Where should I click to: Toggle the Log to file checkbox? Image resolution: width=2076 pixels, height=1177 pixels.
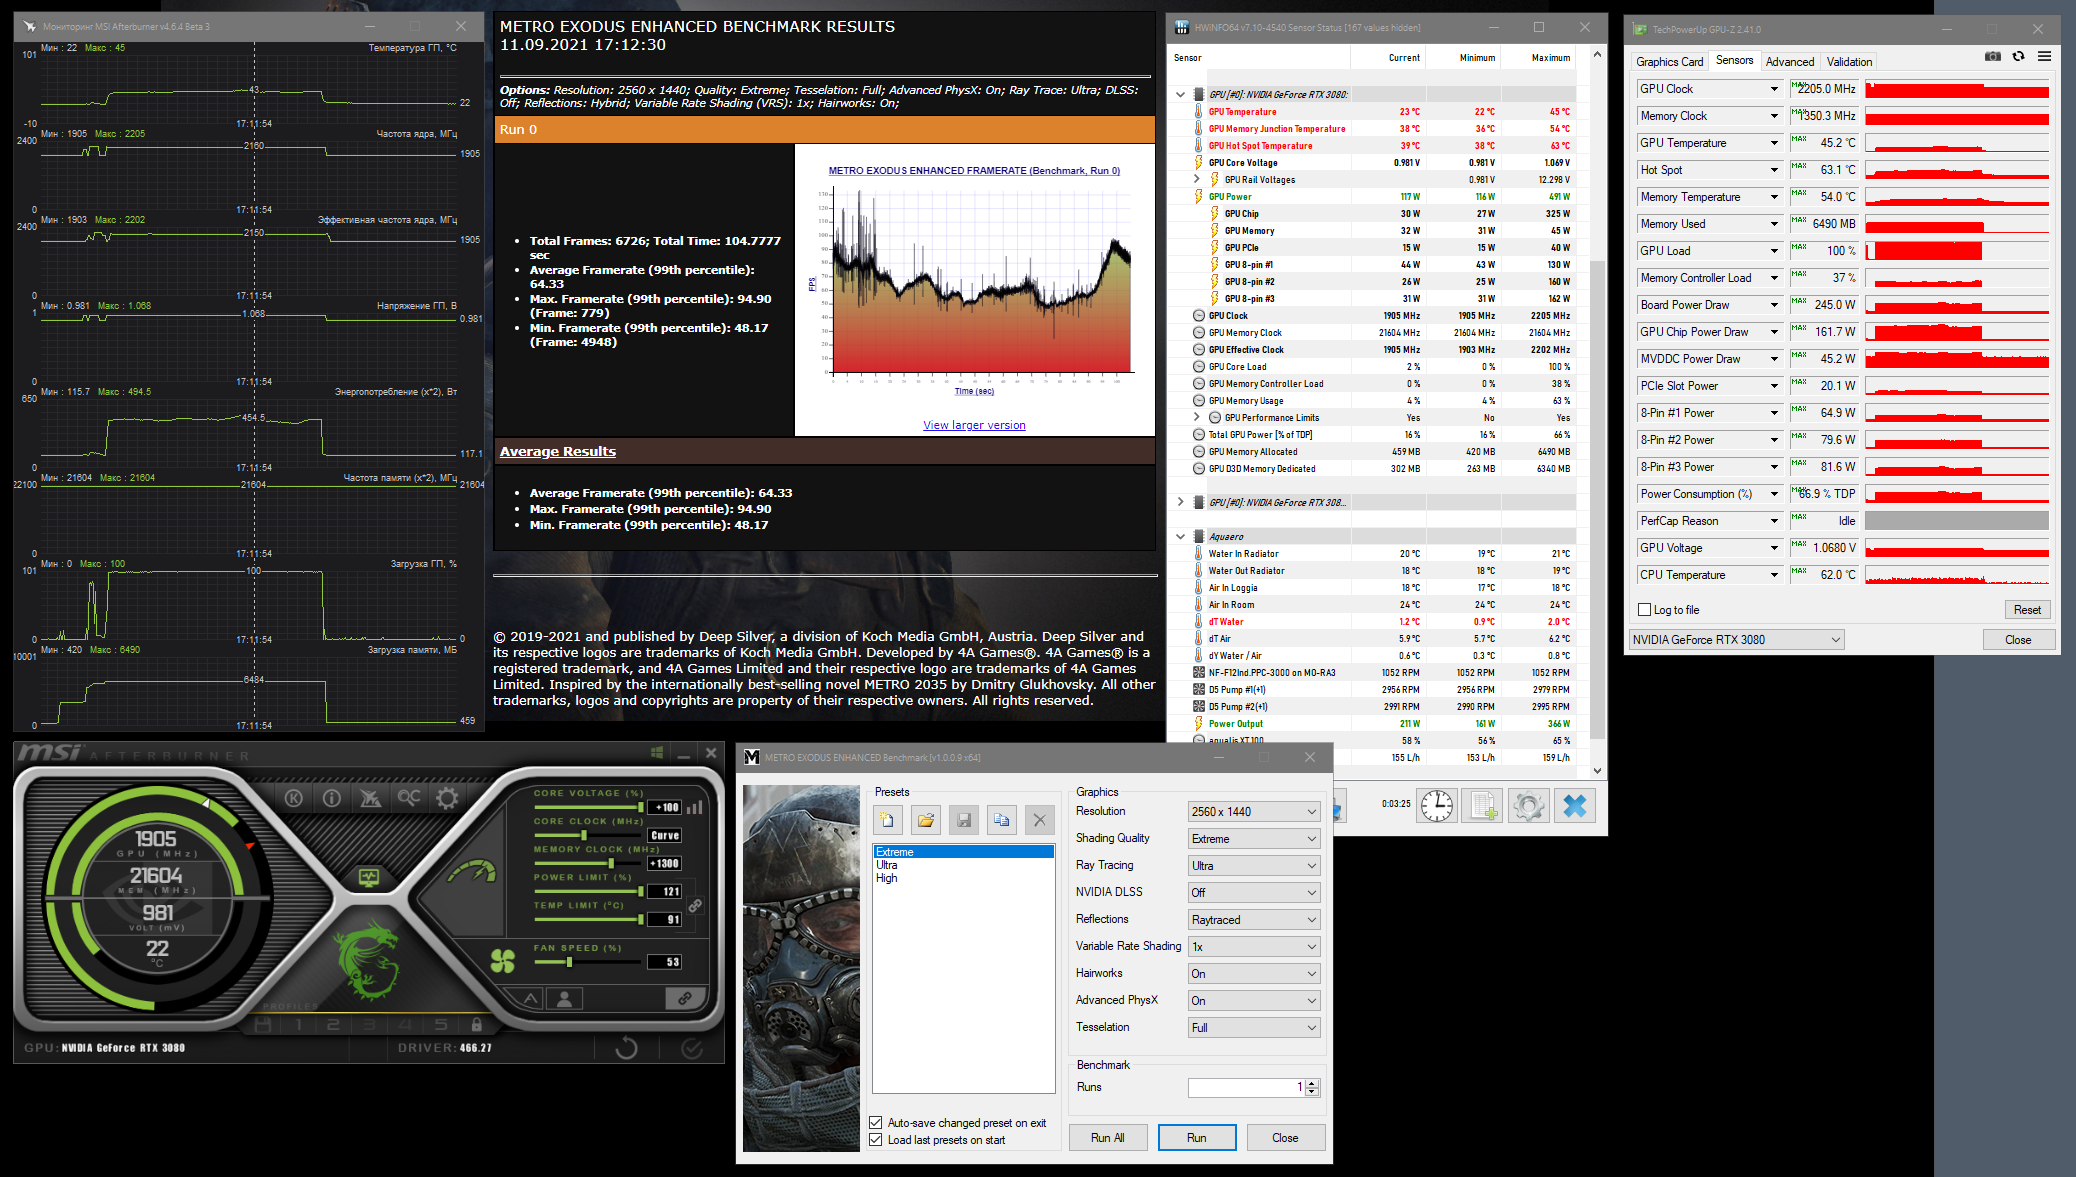click(1644, 610)
